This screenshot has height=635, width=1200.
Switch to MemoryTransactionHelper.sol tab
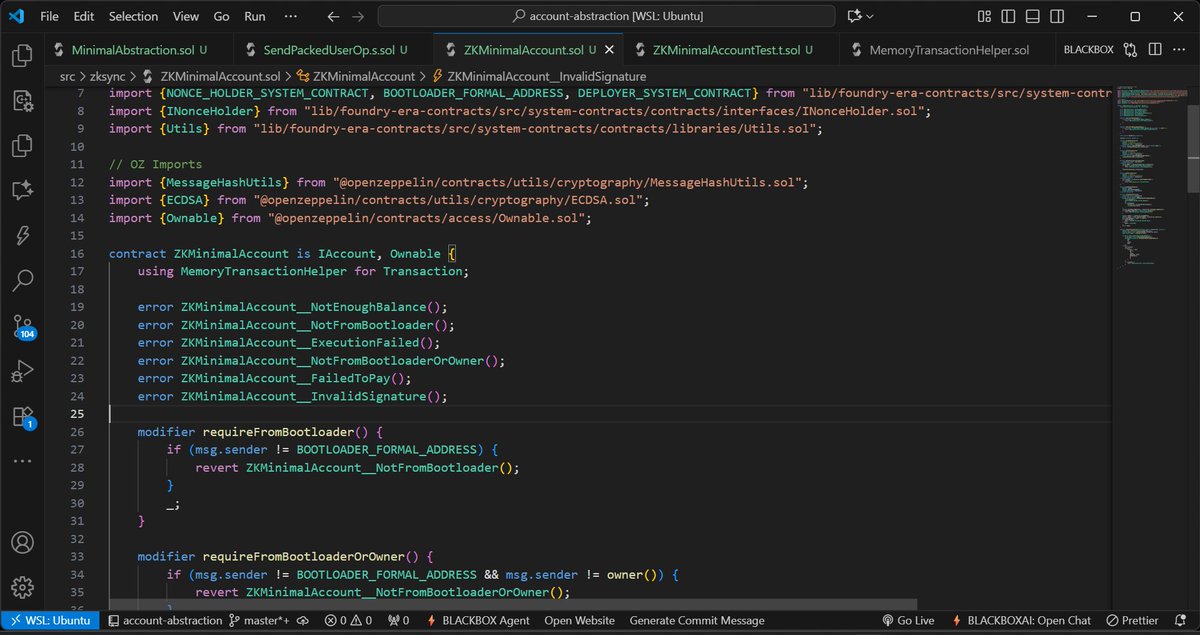pyautogui.click(x=949, y=49)
